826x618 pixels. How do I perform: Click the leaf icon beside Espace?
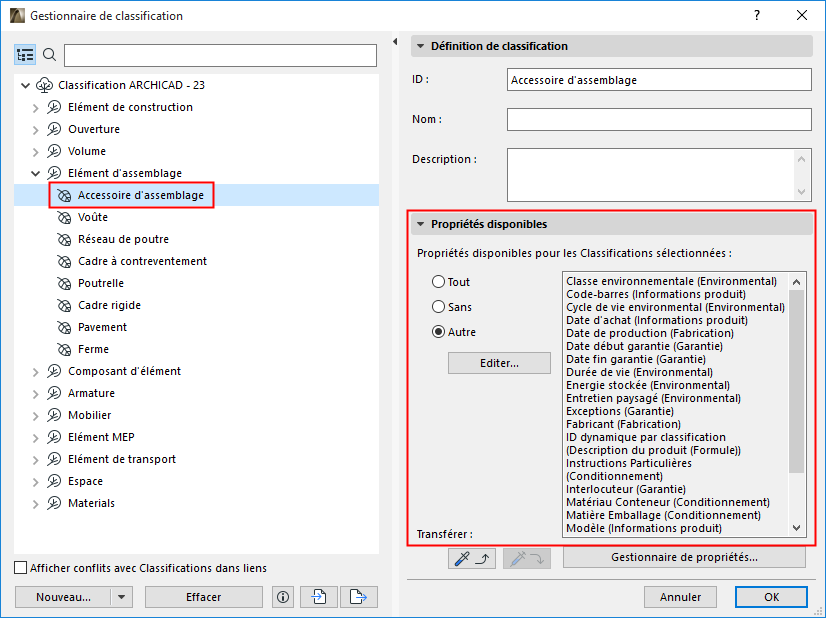54,481
